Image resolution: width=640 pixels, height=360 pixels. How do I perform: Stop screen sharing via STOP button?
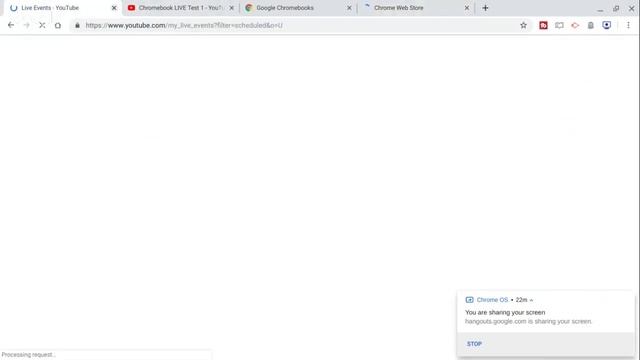pos(474,344)
